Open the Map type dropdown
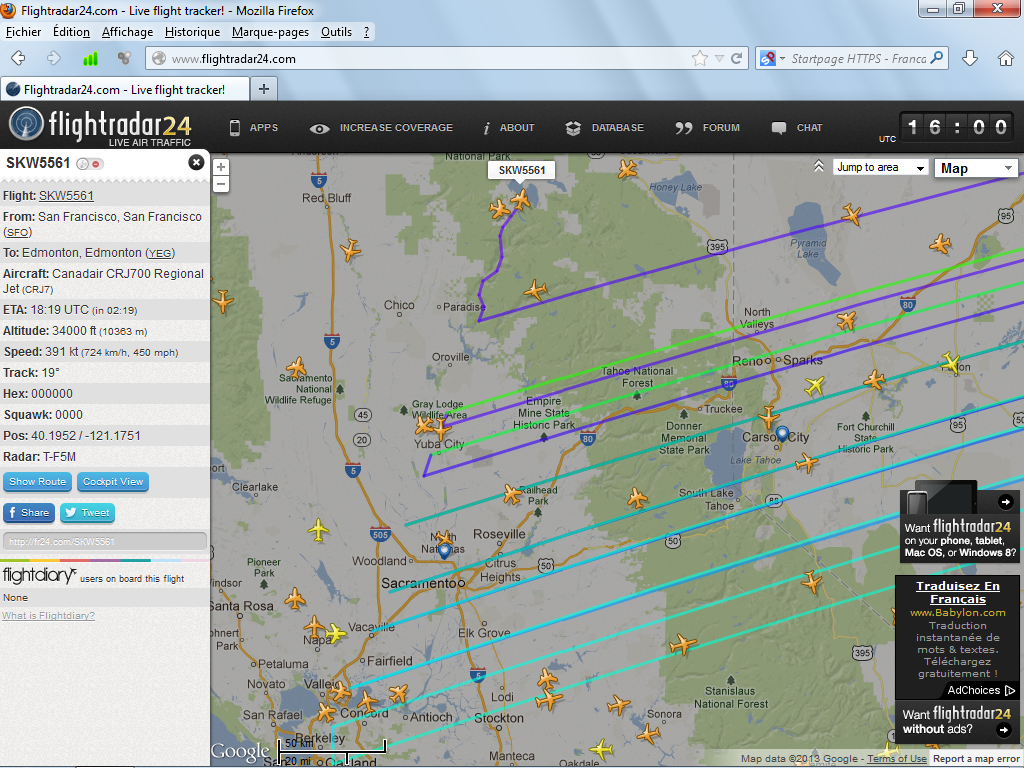Viewport: 1024px width, 768px height. click(x=976, y=168)
